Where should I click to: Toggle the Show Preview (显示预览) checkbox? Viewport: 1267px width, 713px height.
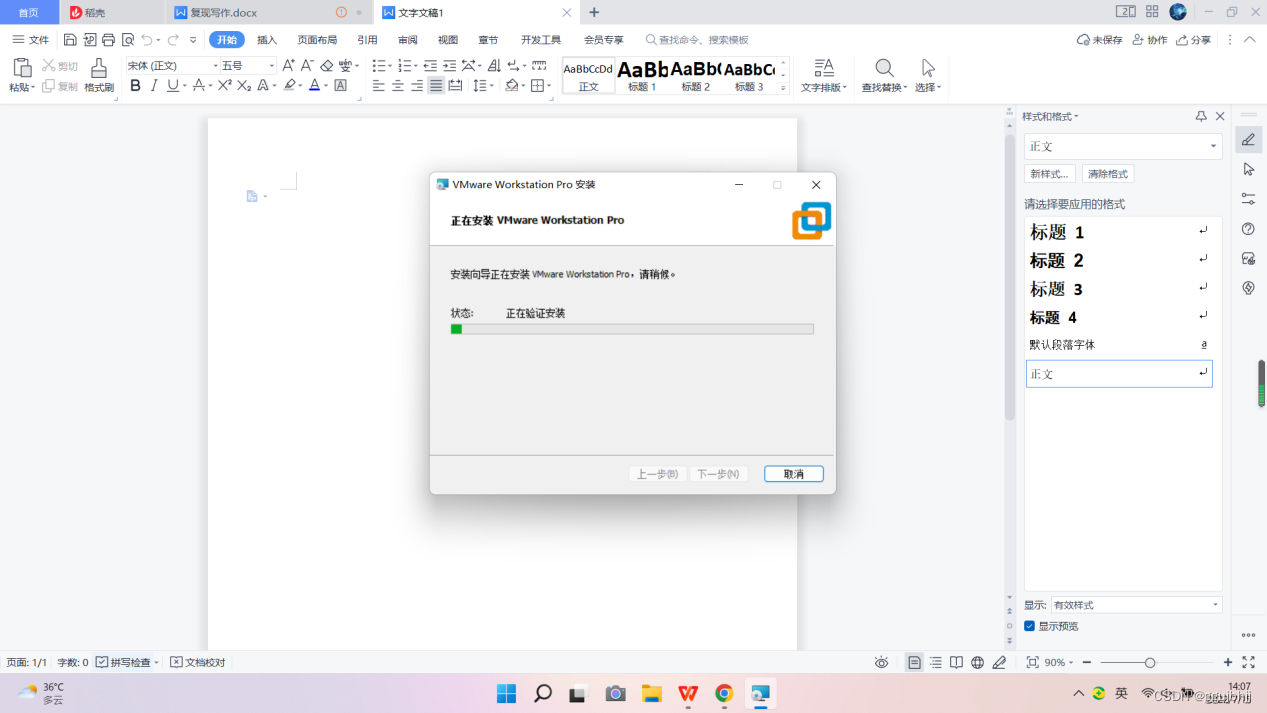1030,626
